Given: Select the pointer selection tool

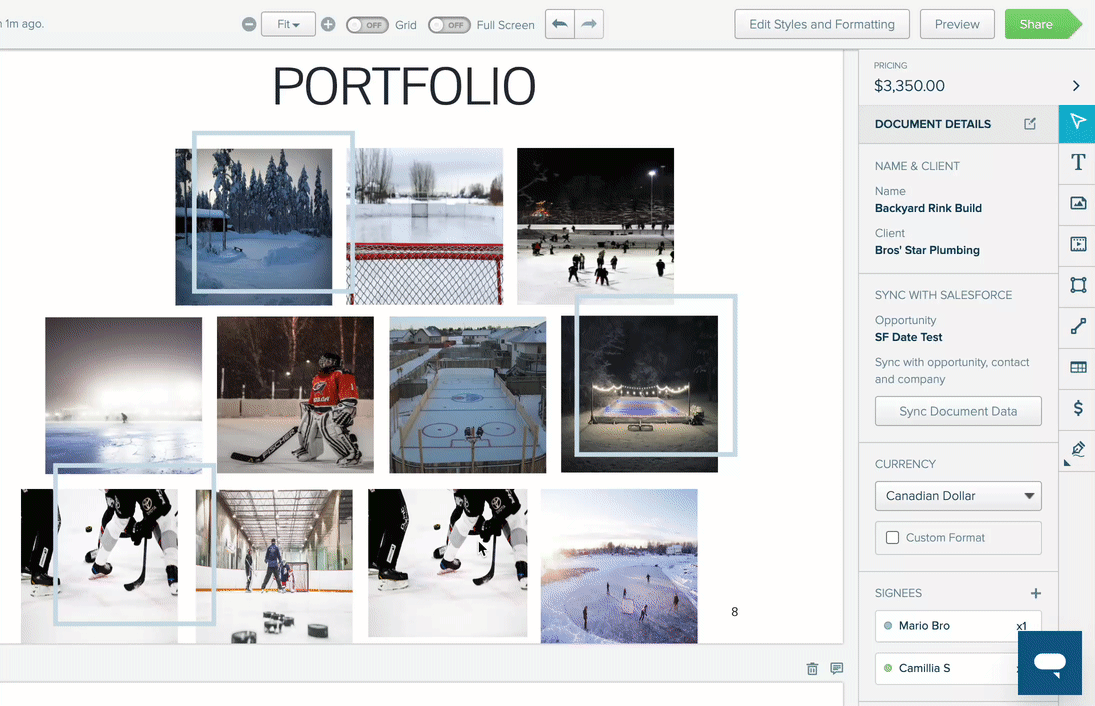Looking at the screenshot, I should click(1078, 123).
